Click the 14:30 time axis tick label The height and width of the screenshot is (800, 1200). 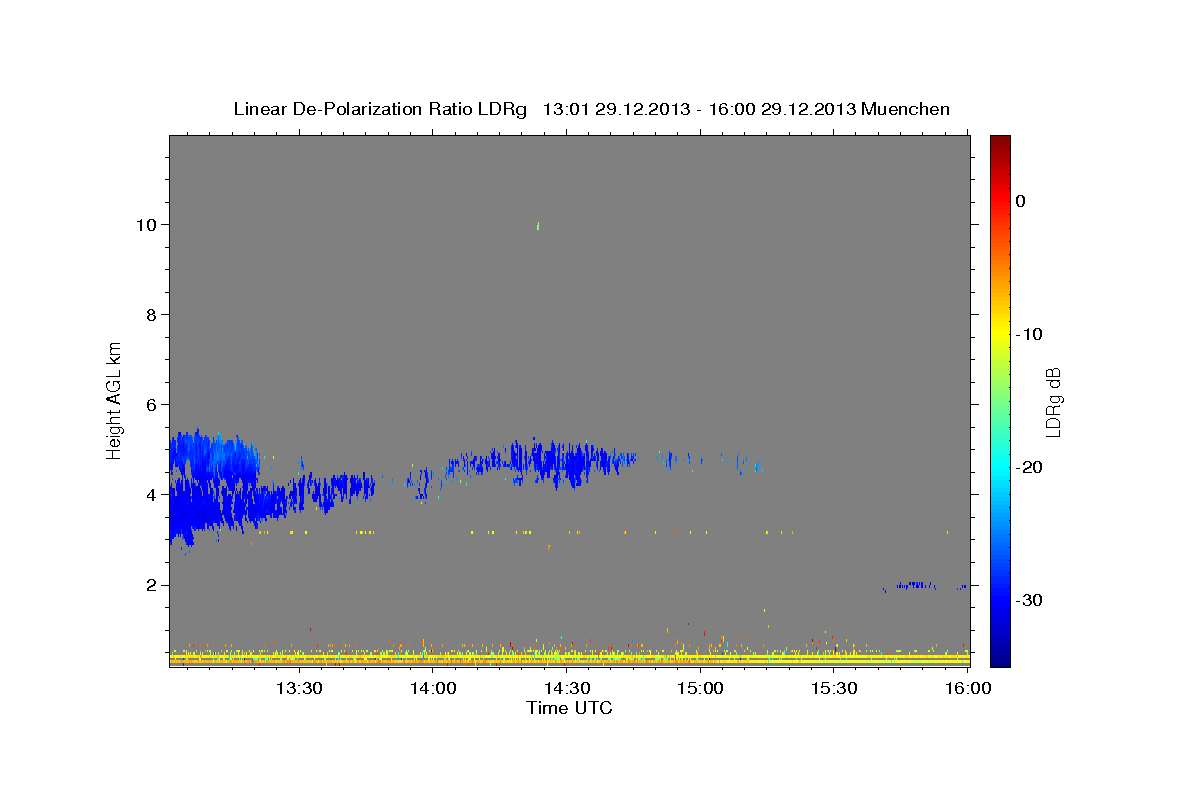click(567, 689)
